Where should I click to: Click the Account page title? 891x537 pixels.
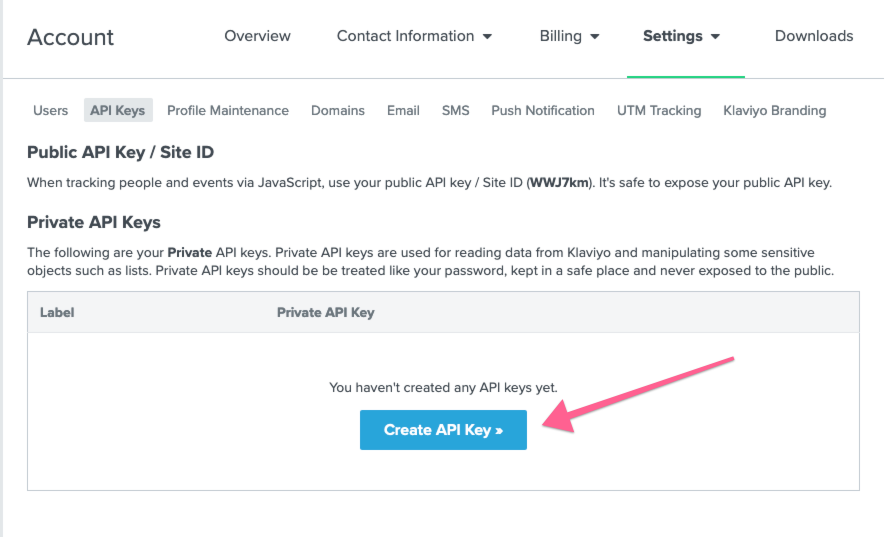[70, 38]
